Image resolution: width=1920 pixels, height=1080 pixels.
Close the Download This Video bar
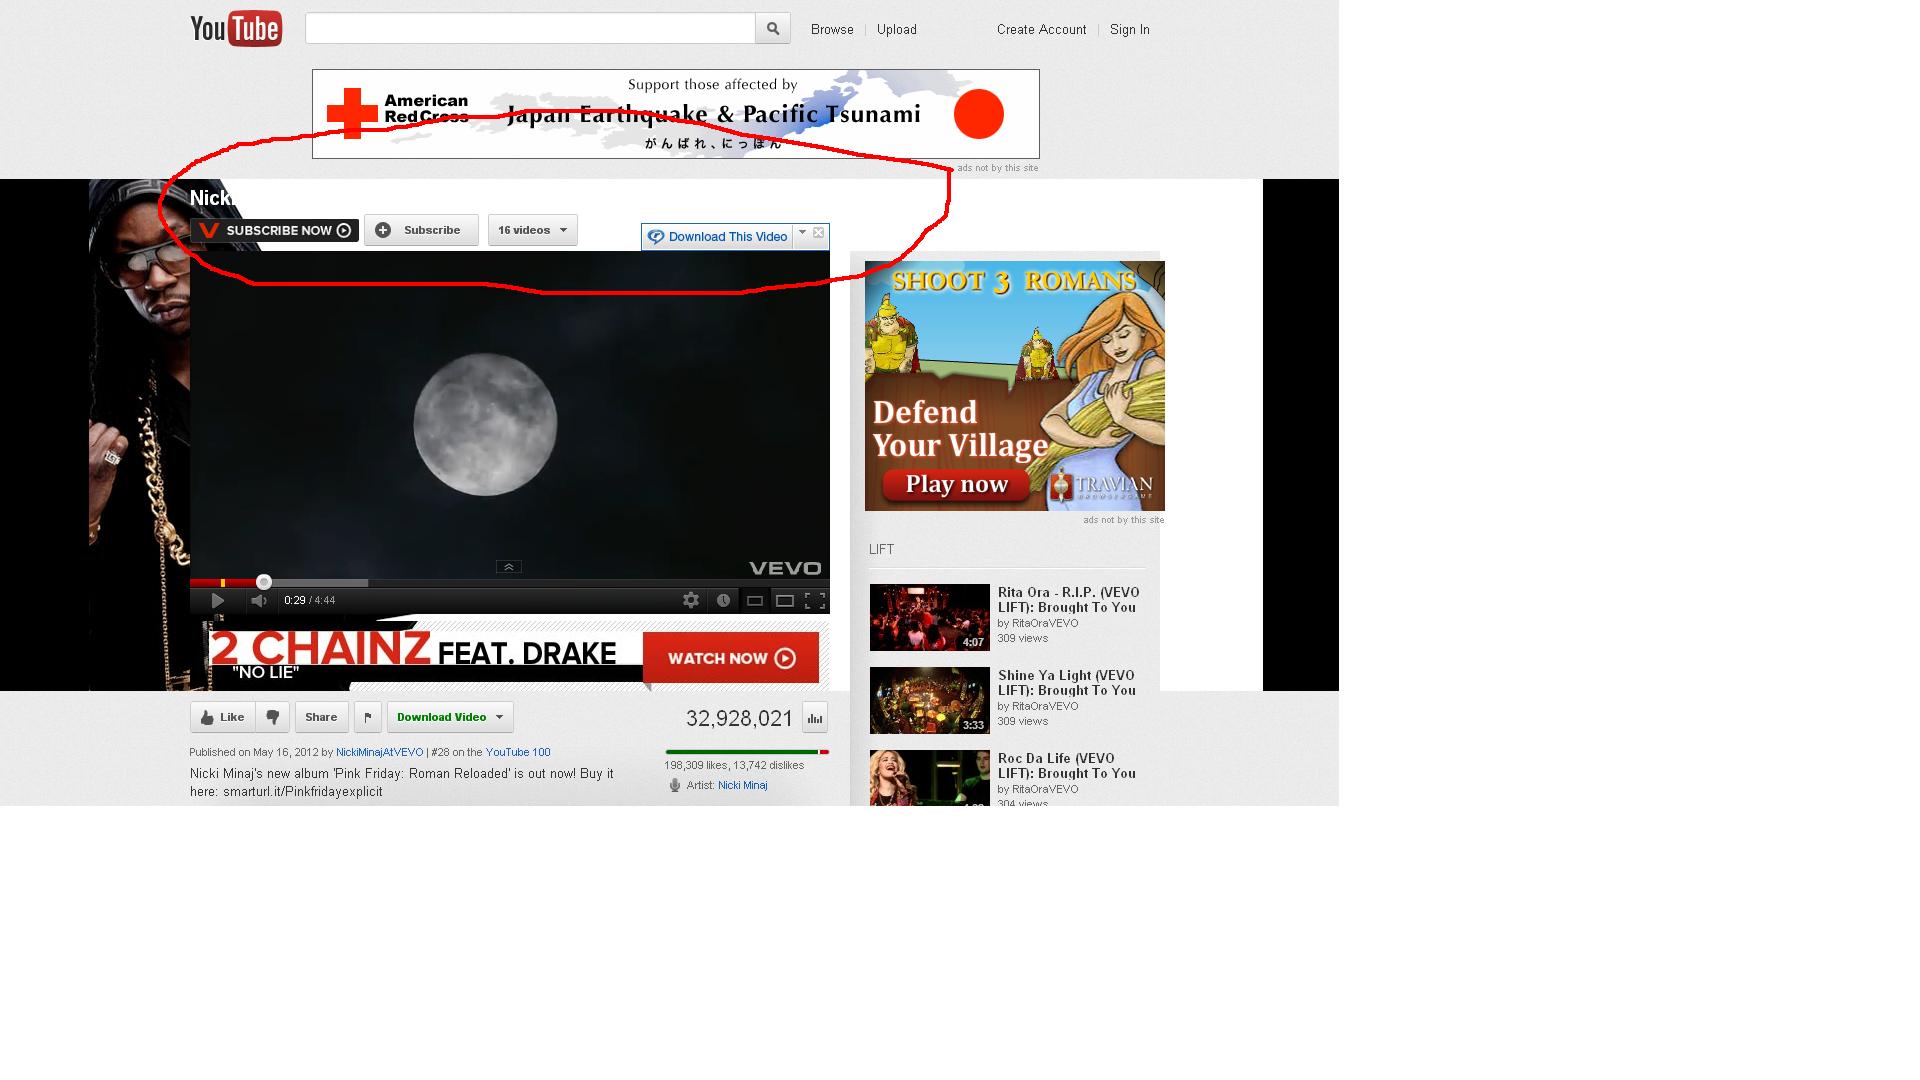coord(818,233)
